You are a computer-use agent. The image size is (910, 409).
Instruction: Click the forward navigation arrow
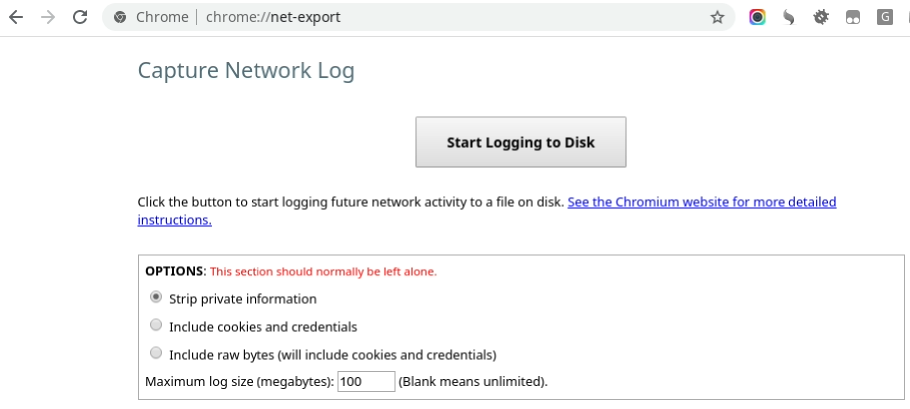[48, 17]
